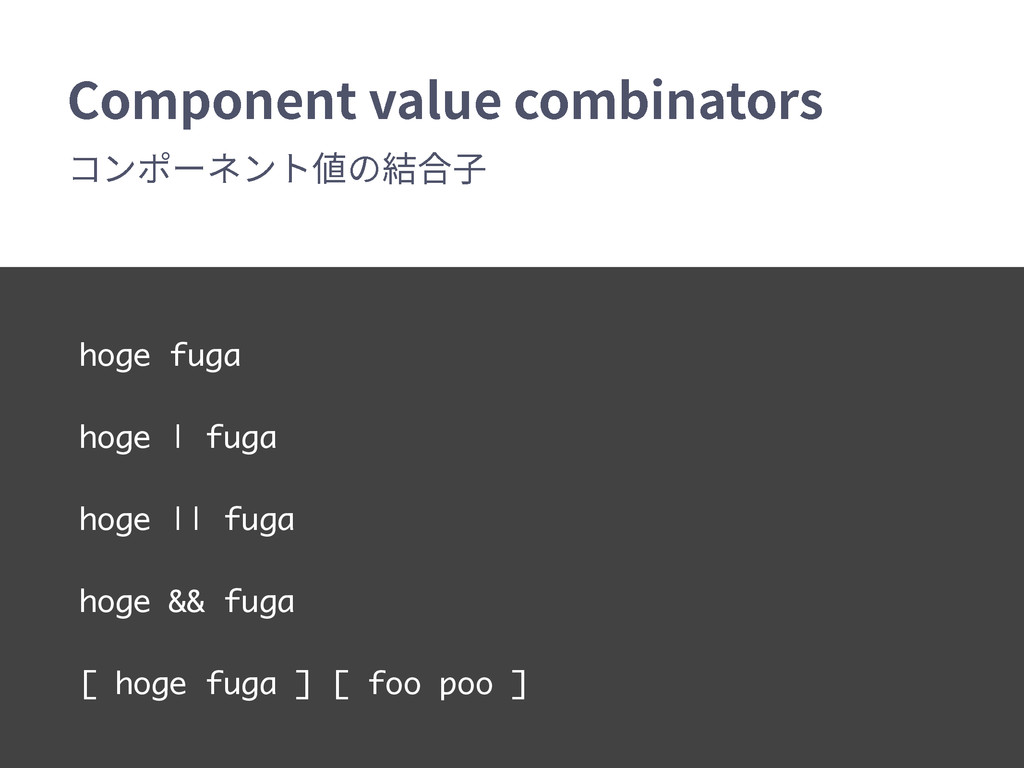Image resolution: width=1024 pixels, height=768 pixels.
Task: Click "hoge" before the double ampersand
Action: click(x=114, y=602)
